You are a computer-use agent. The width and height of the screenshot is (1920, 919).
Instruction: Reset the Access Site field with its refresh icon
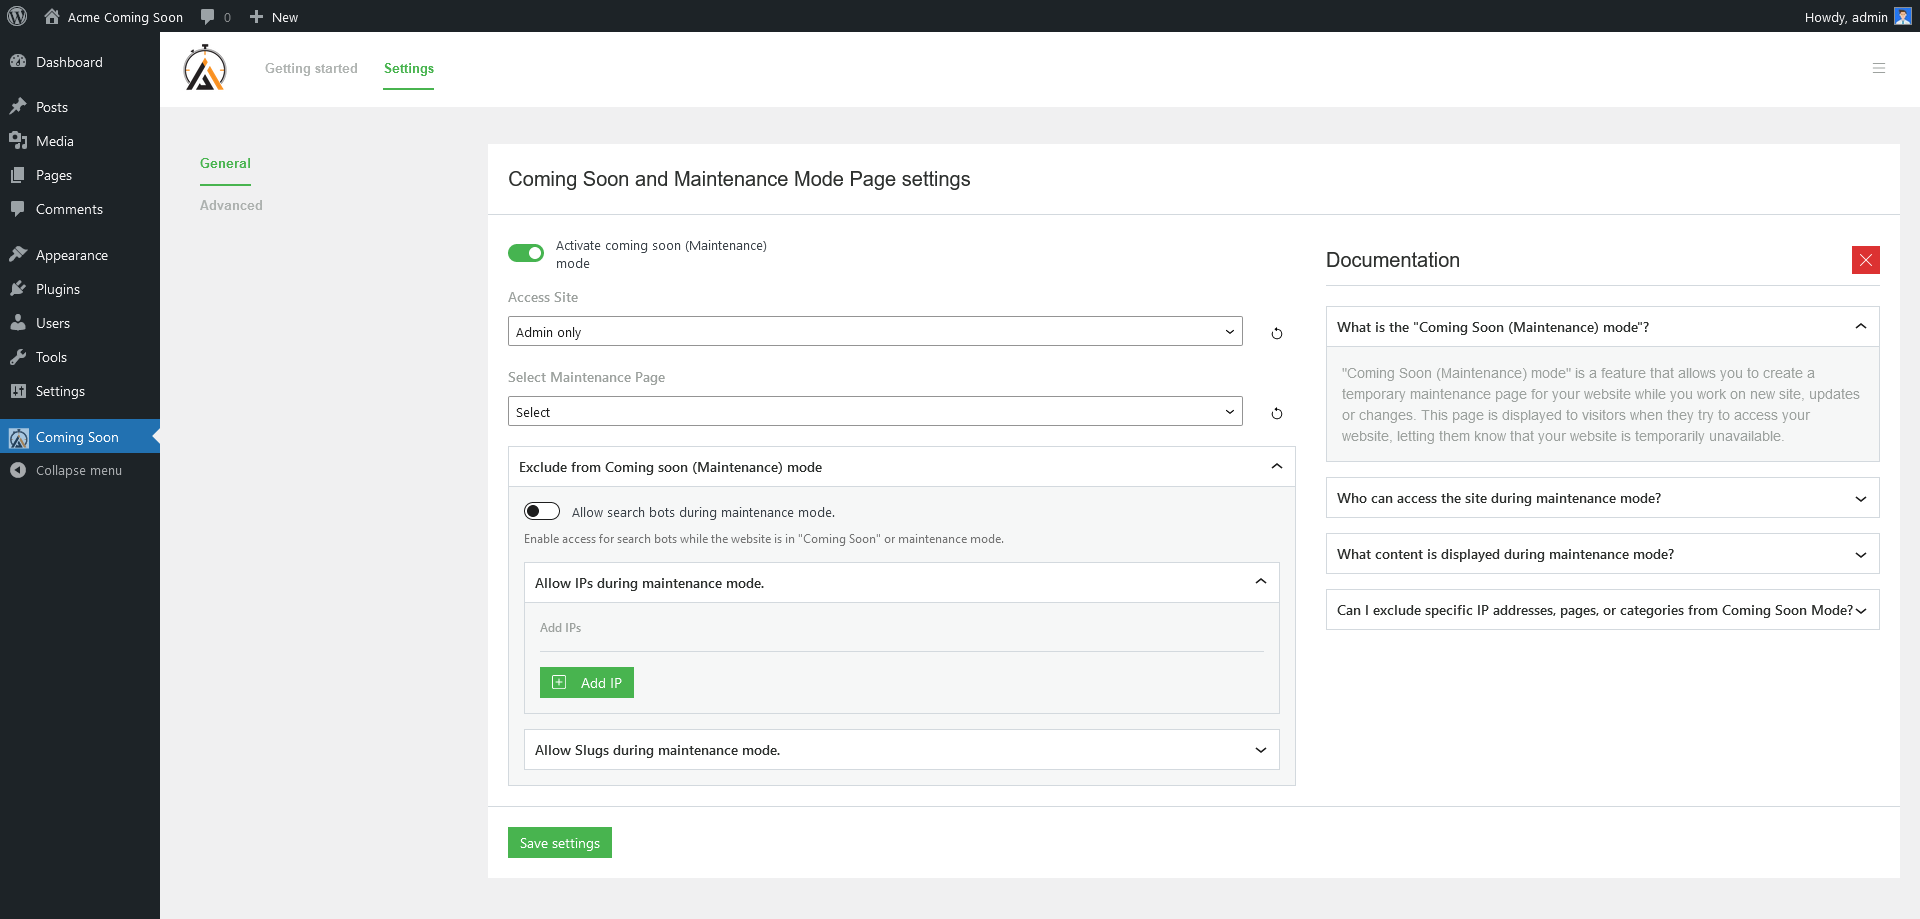(x=1277, y=333)
